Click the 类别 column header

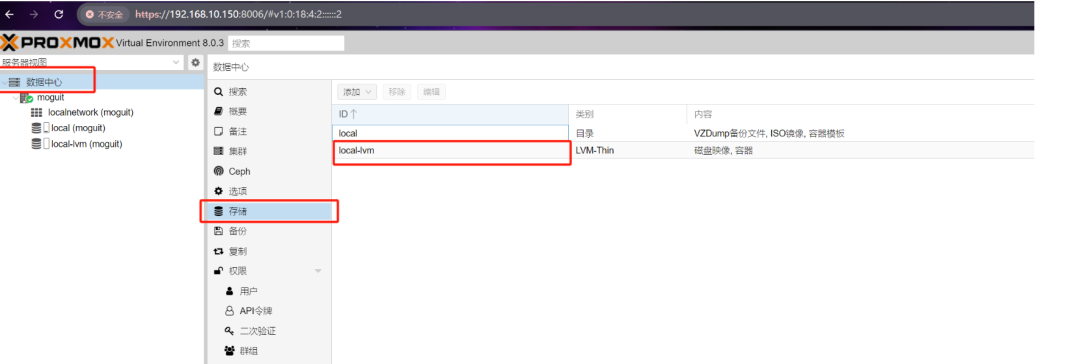(628, 114)
